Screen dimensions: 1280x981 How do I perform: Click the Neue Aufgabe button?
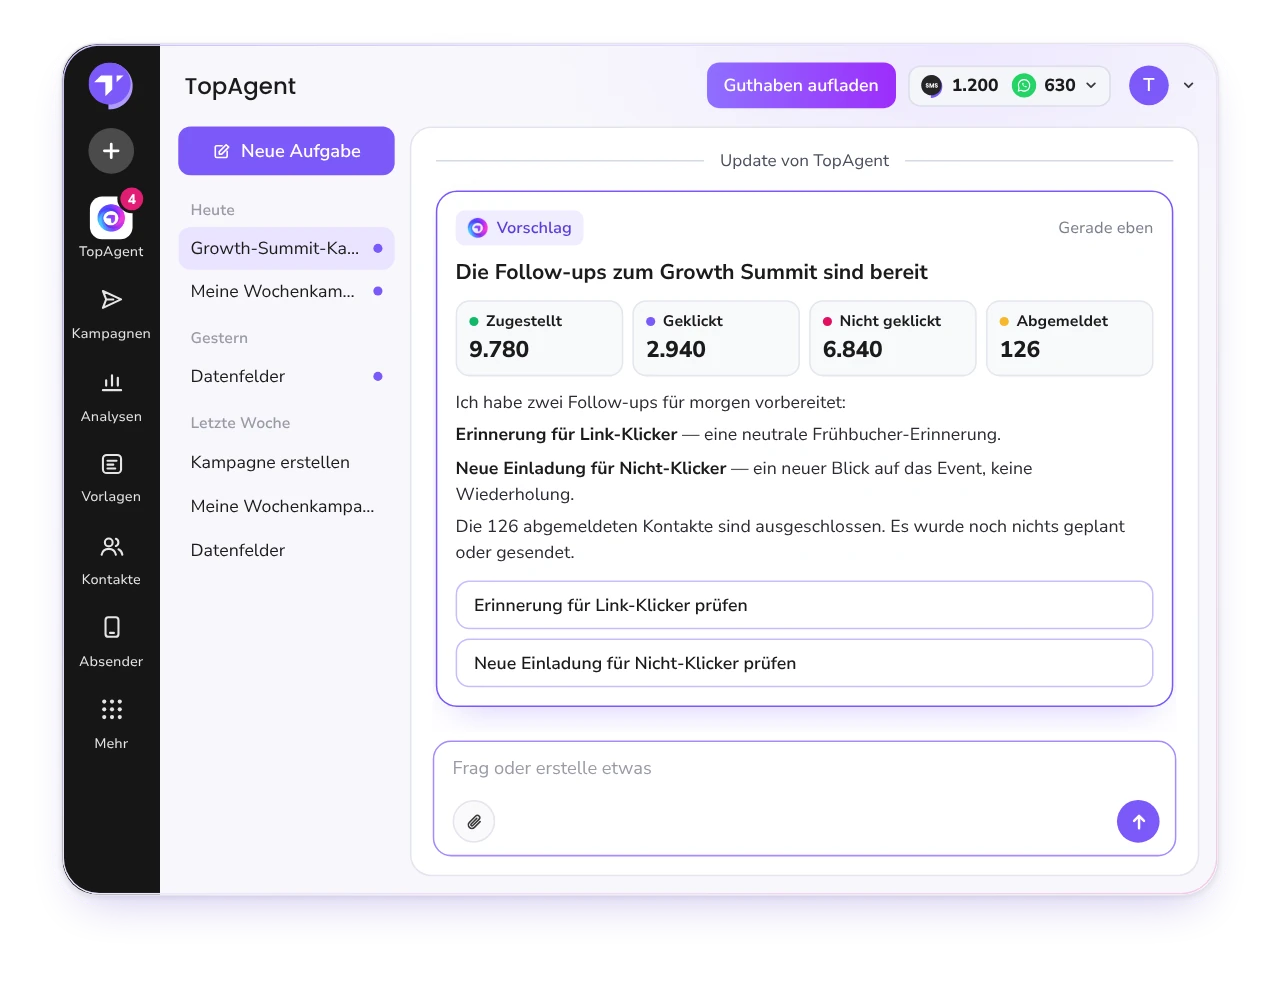(x=286, y=151)
